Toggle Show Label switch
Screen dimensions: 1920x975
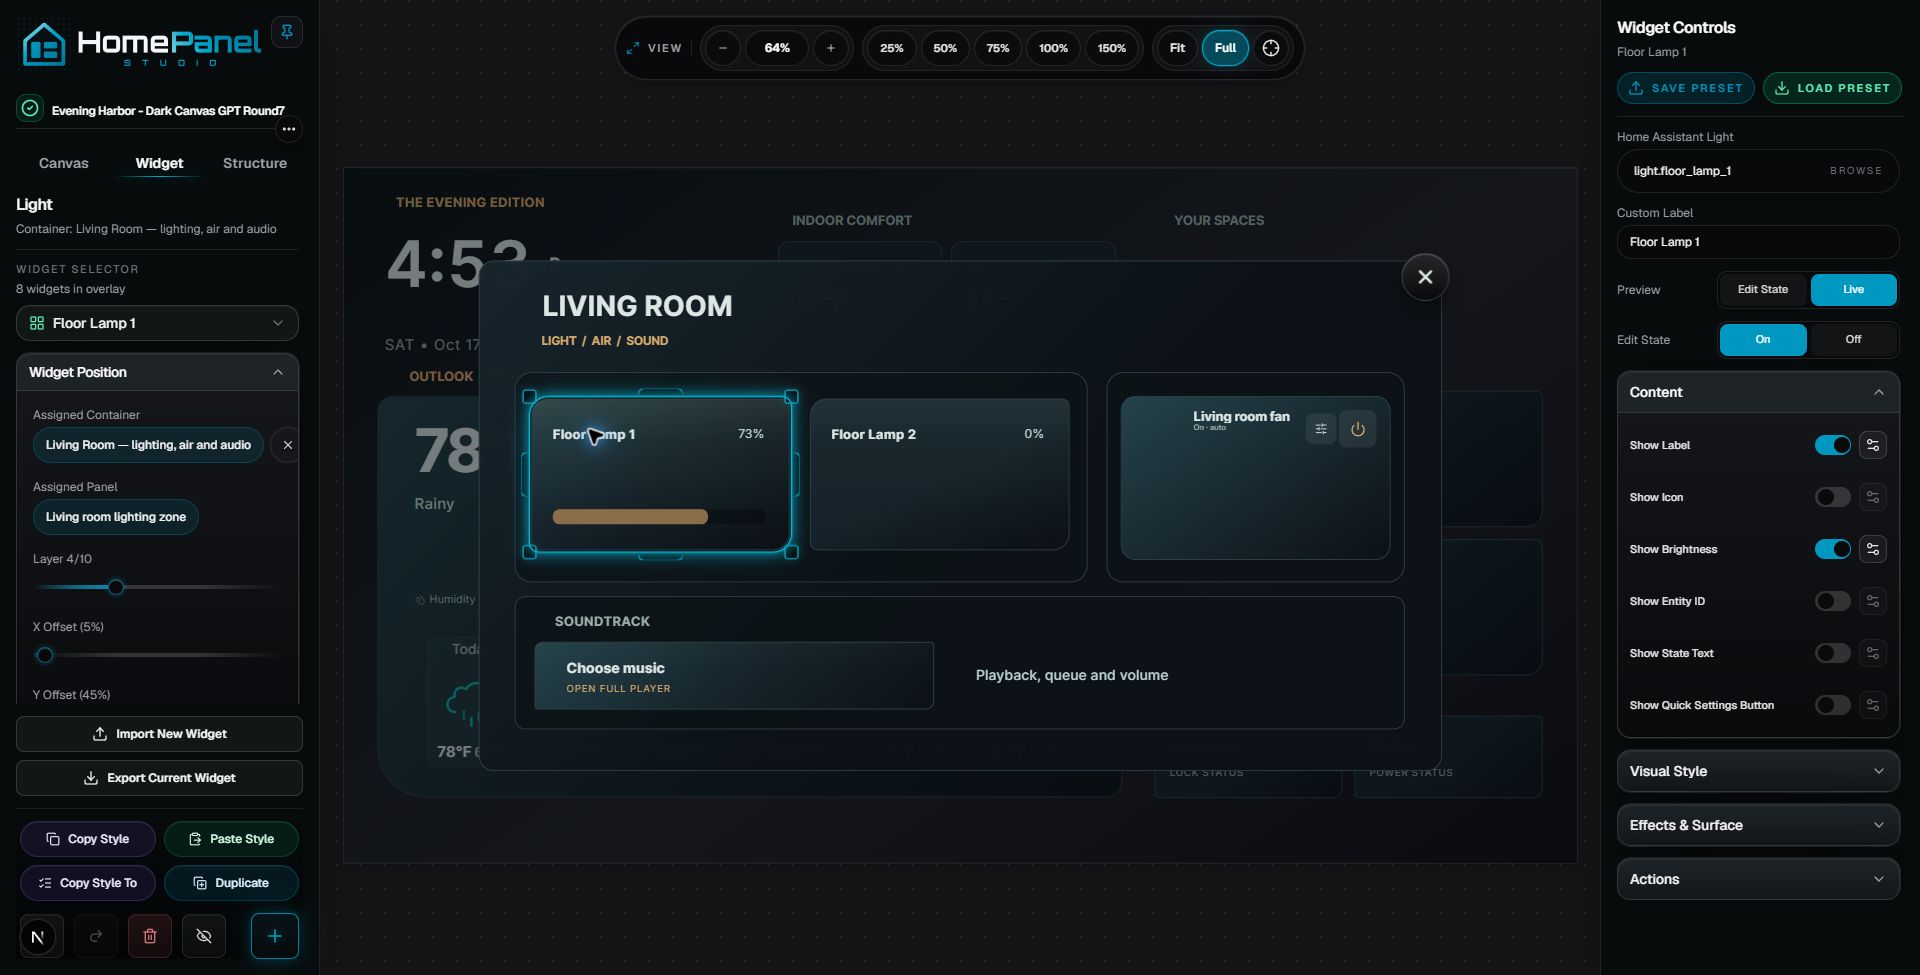1833,445
